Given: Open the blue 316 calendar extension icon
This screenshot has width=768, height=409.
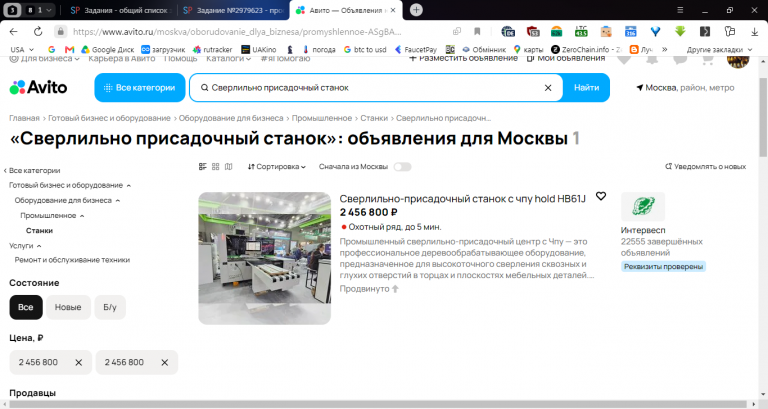Looking at the screenshot, I should coord(630,31).
